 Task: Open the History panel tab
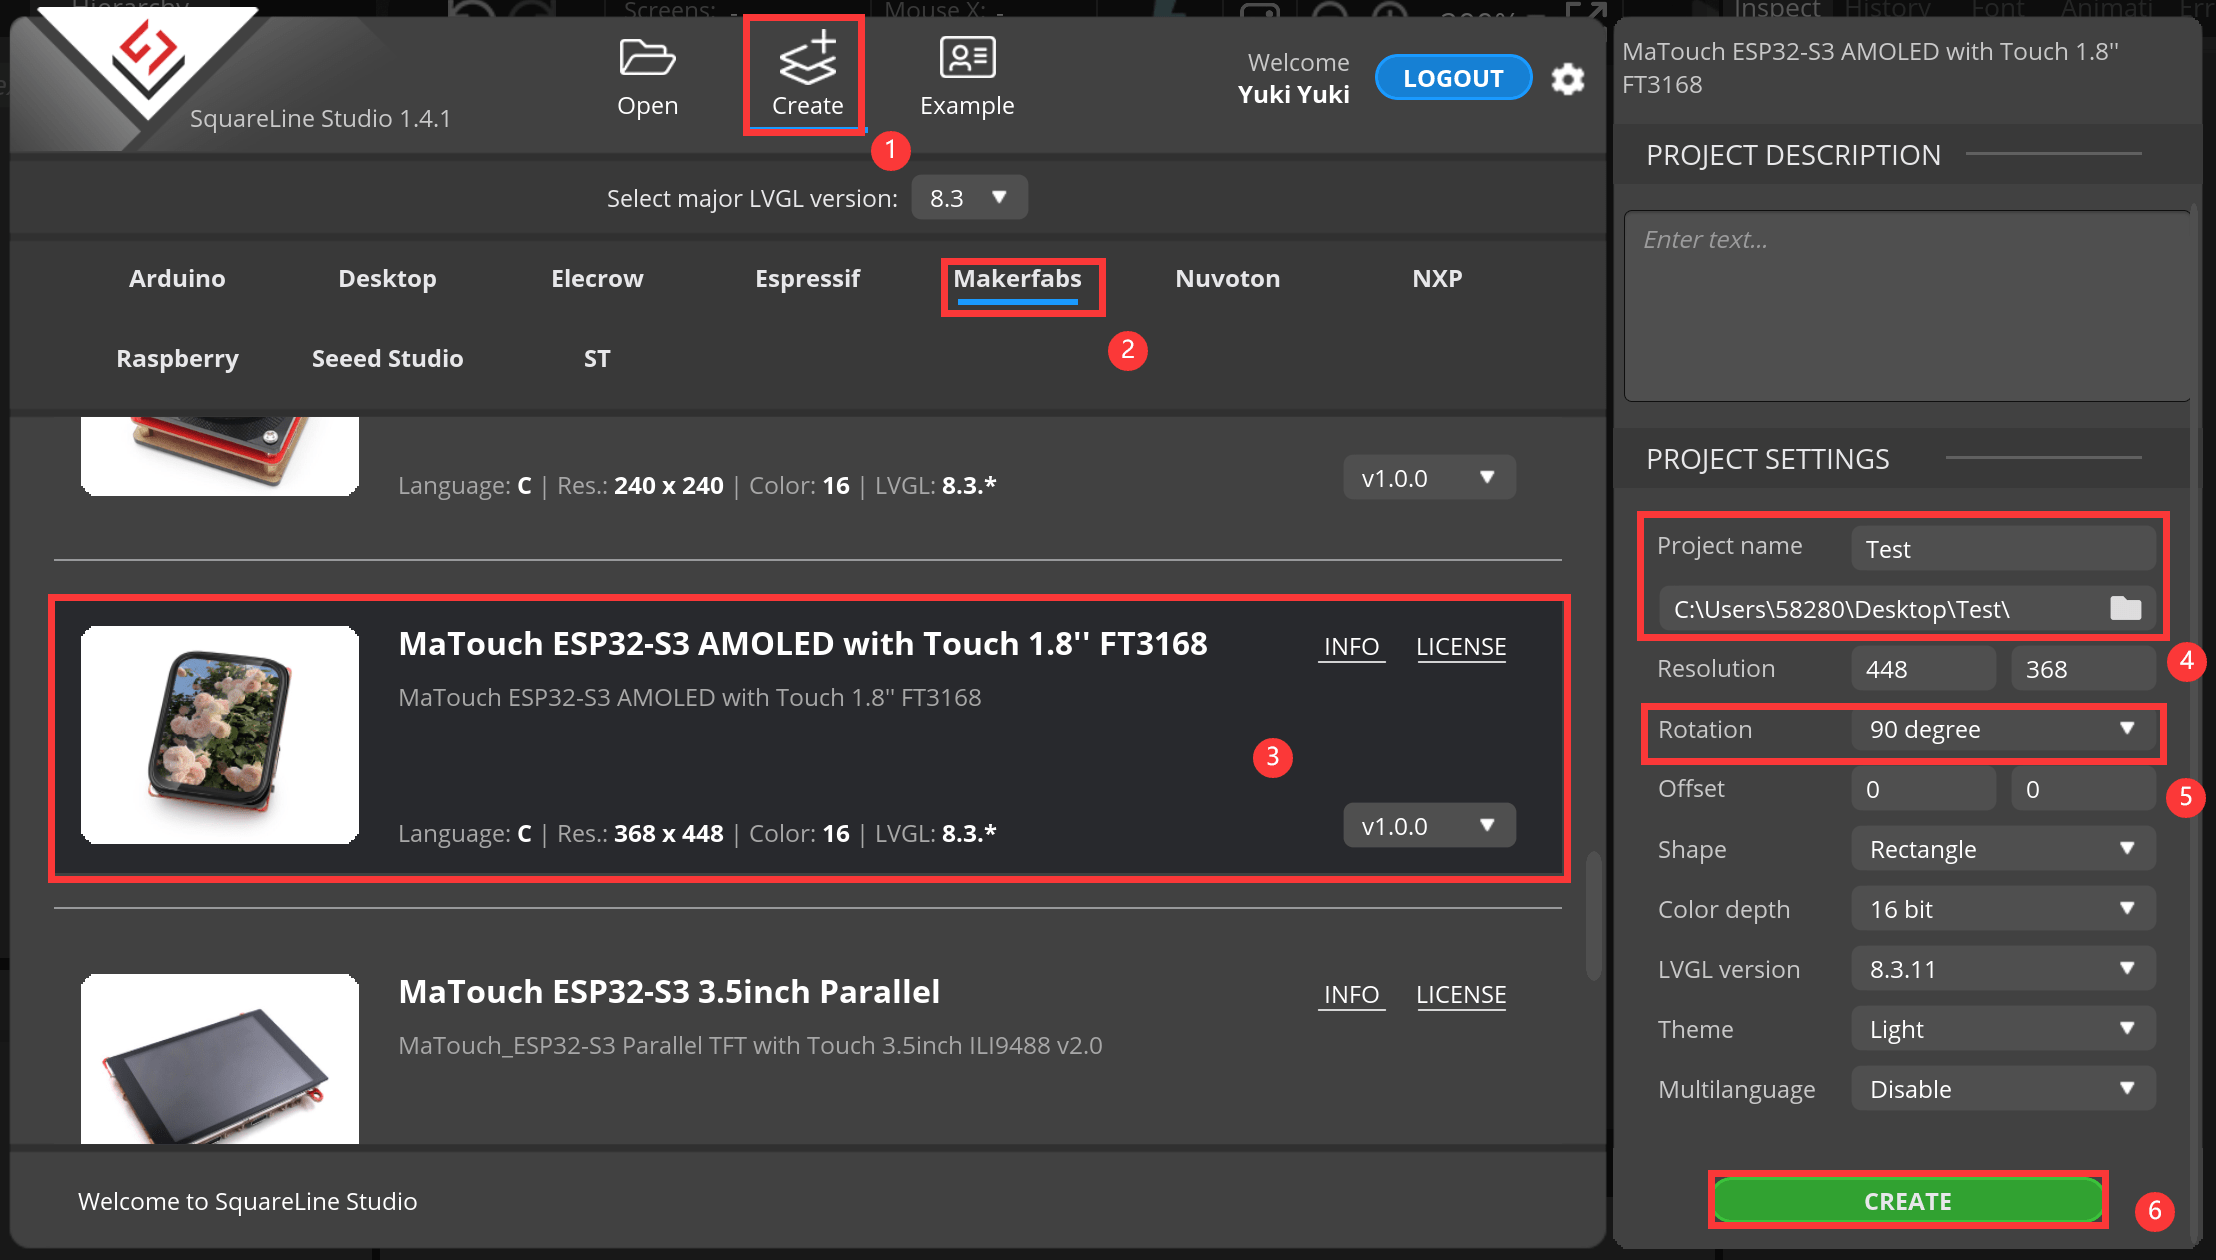pos(1889,8)
